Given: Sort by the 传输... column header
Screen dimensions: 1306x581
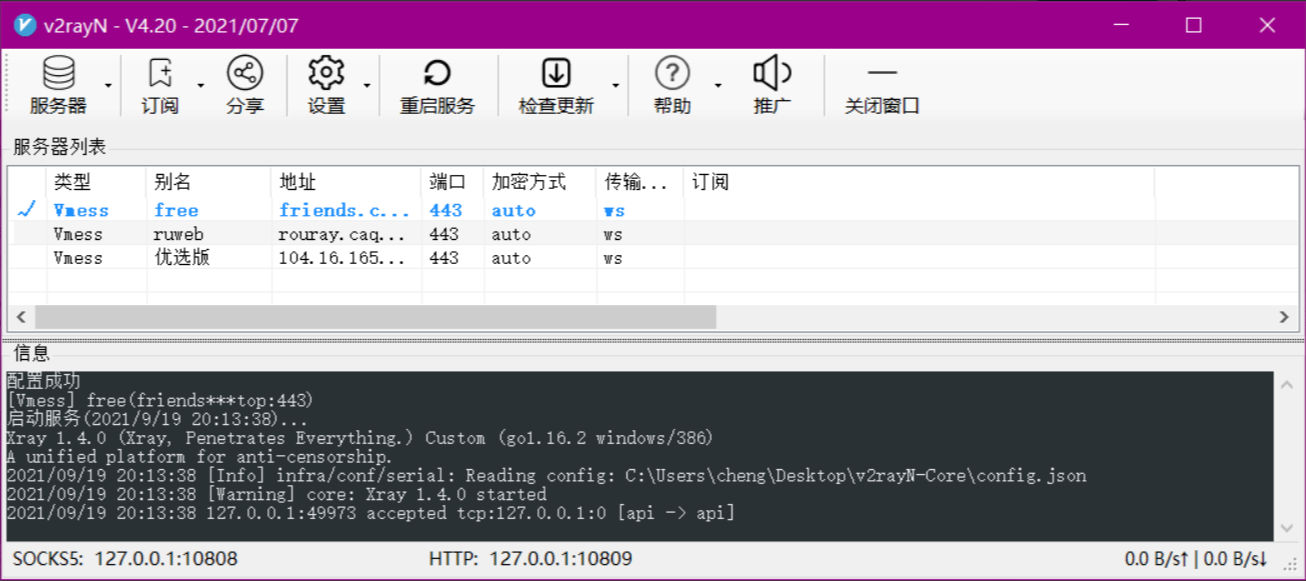Looking at the screenshot, I should (x=640, y=182).
